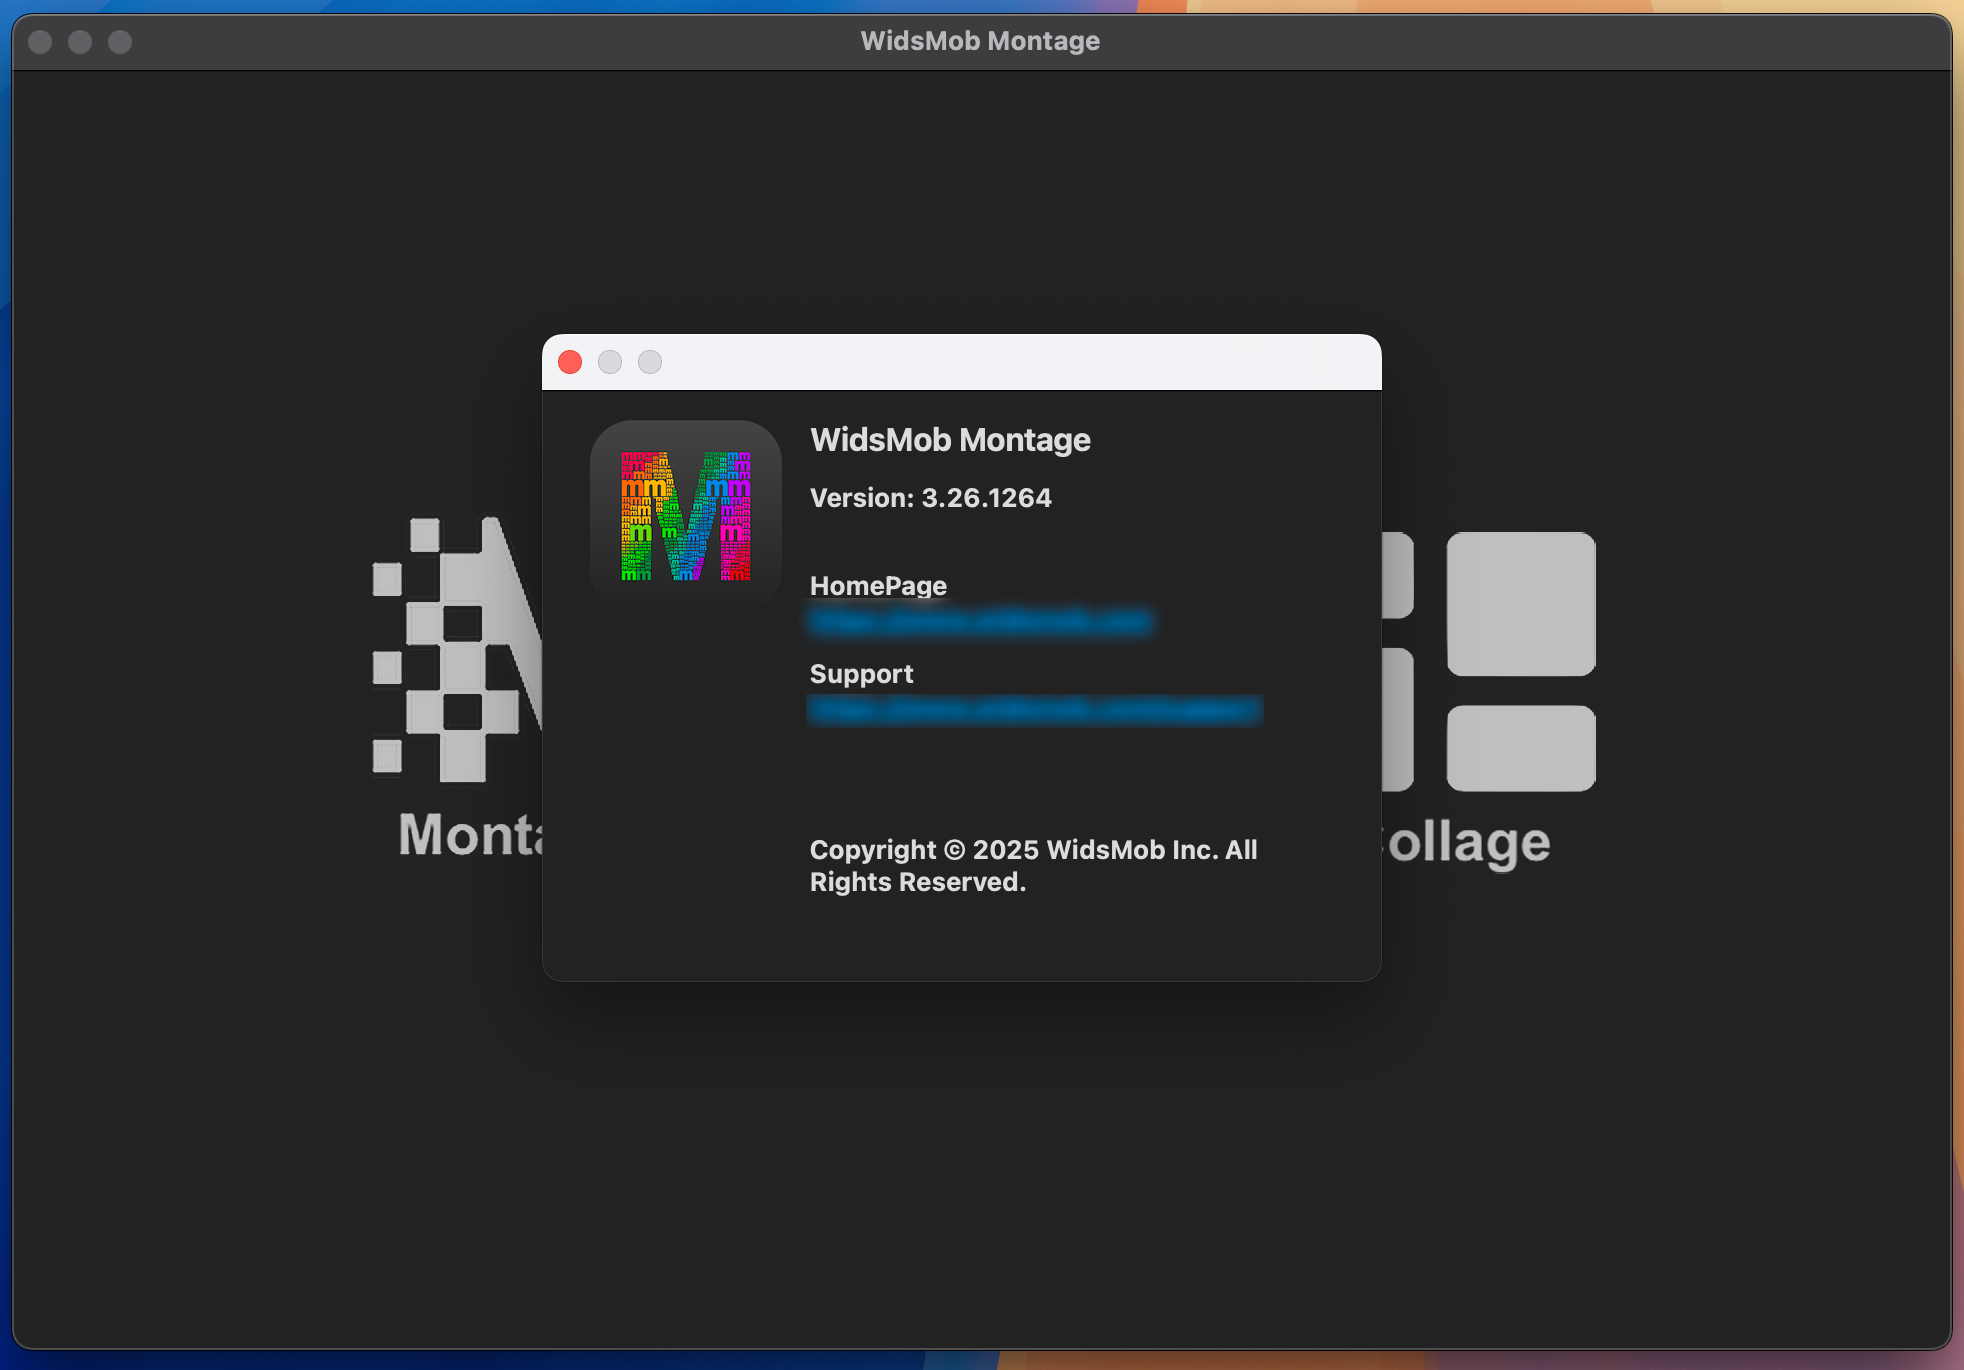1964x1370 pixels.
Task: Click the Version: 3.26.1264 text
Action: point(930,498)
